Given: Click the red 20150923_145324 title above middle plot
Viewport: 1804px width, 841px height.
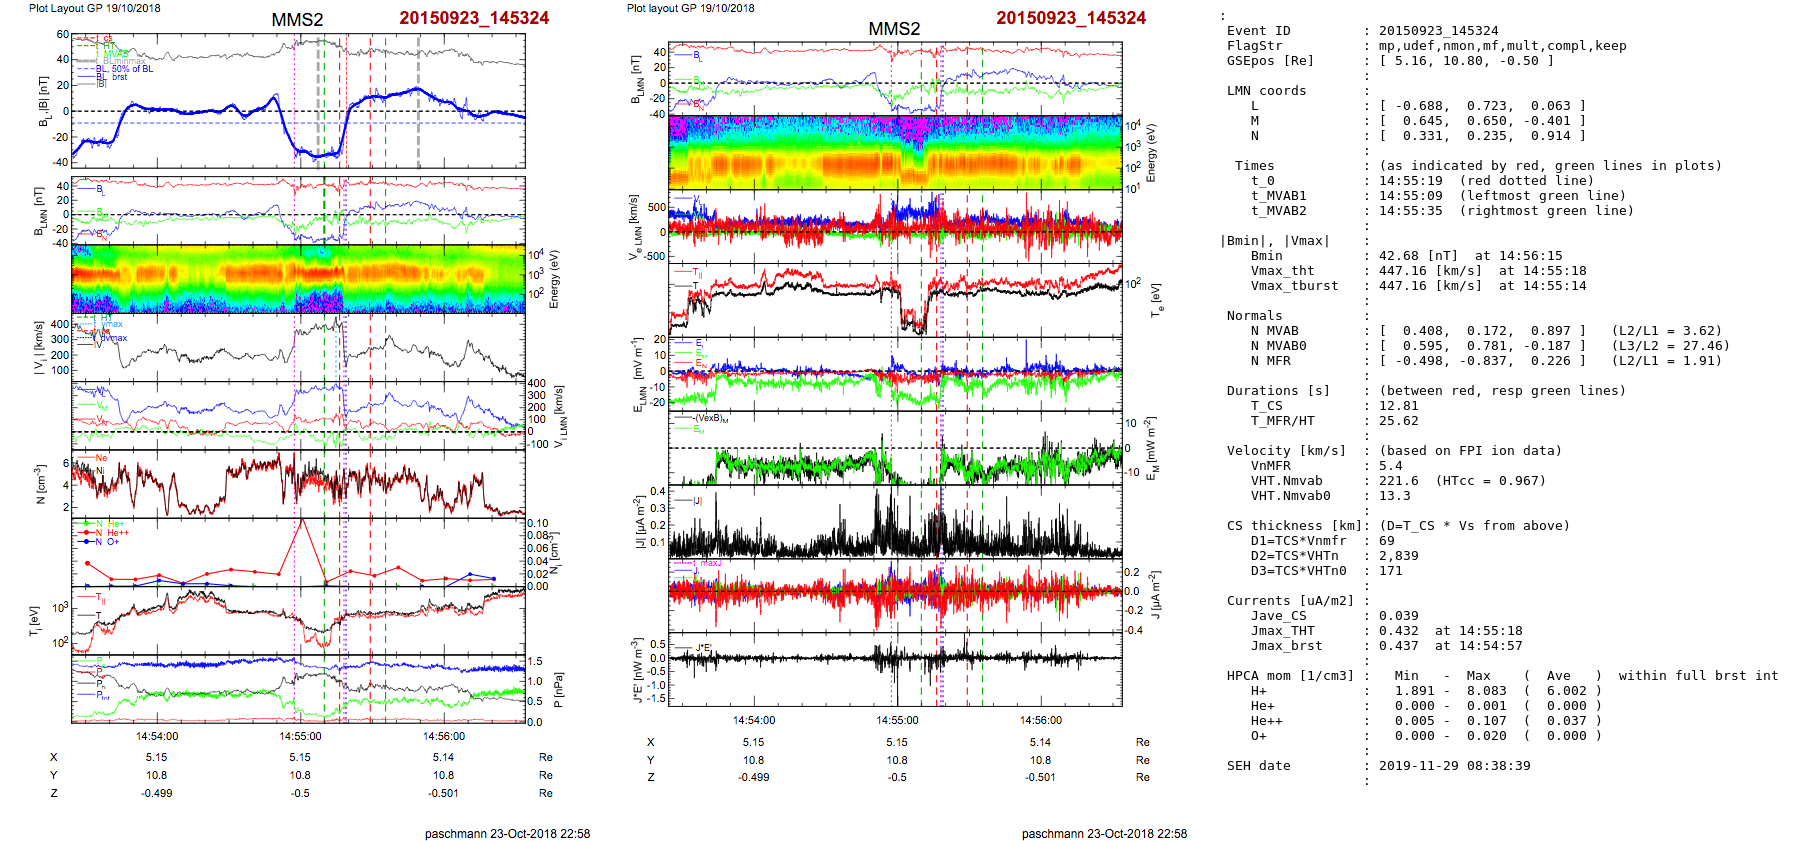Looking at the screenshot, I should click(1071, 18).
